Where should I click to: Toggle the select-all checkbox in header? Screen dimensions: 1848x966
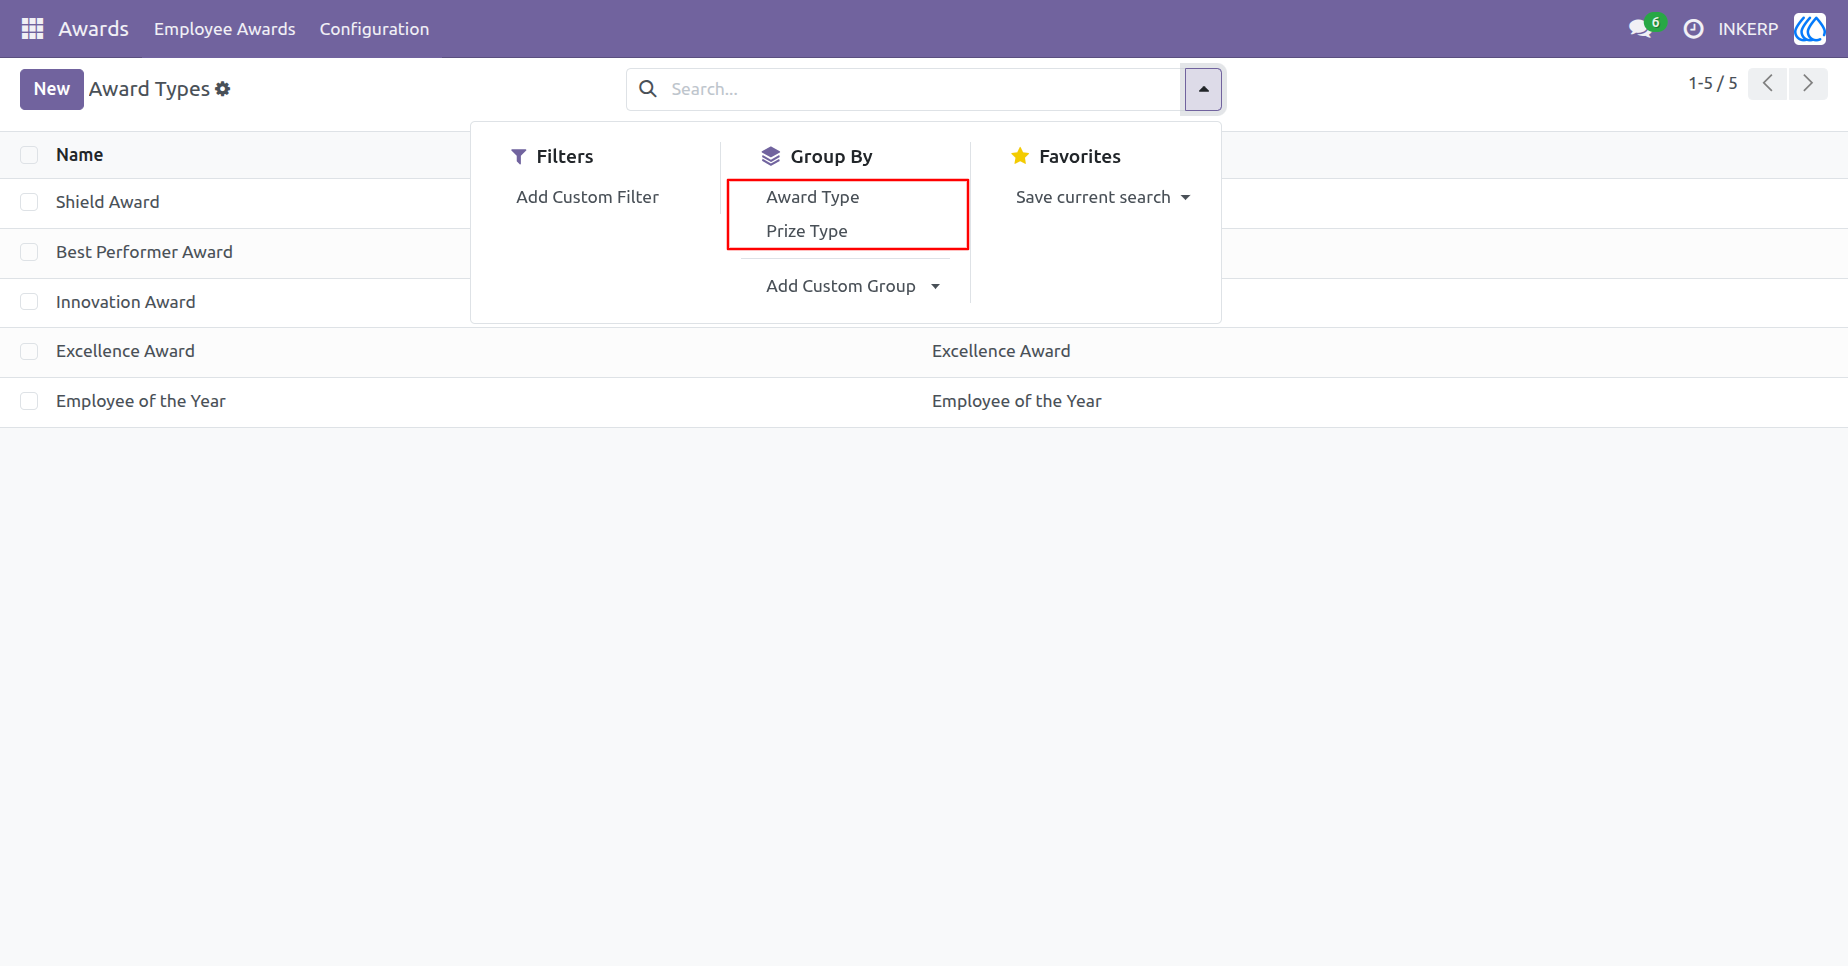[x=29, y=155]
